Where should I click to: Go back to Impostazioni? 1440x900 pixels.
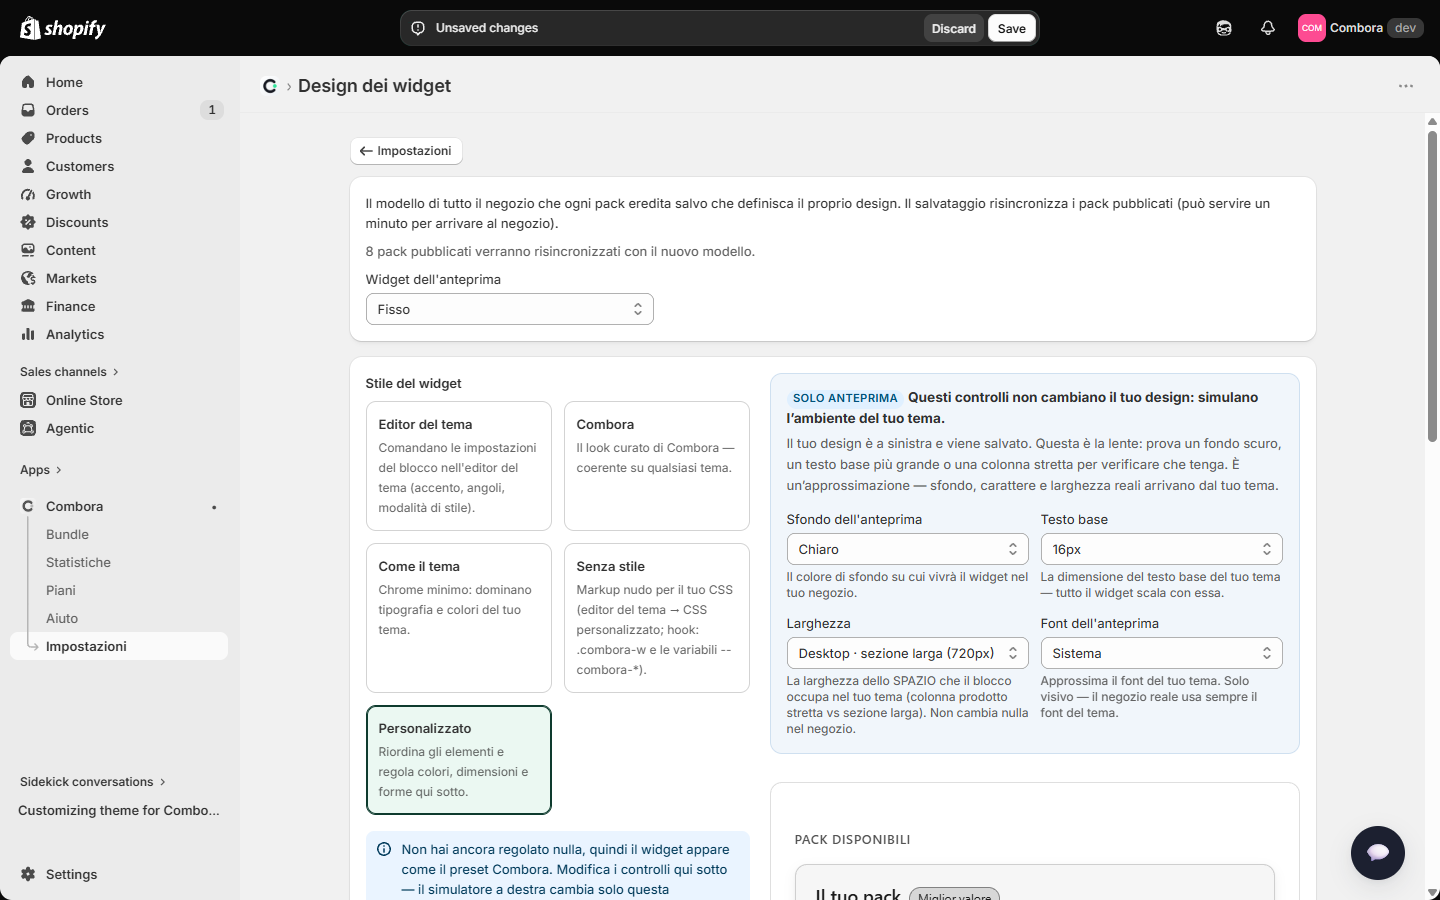tap(406, 151)
